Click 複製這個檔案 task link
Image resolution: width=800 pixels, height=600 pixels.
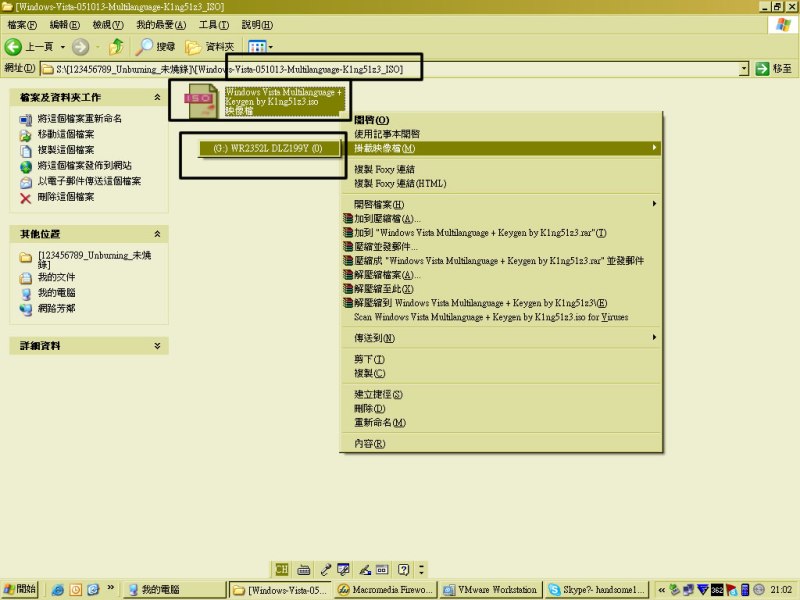coord(66,150)
